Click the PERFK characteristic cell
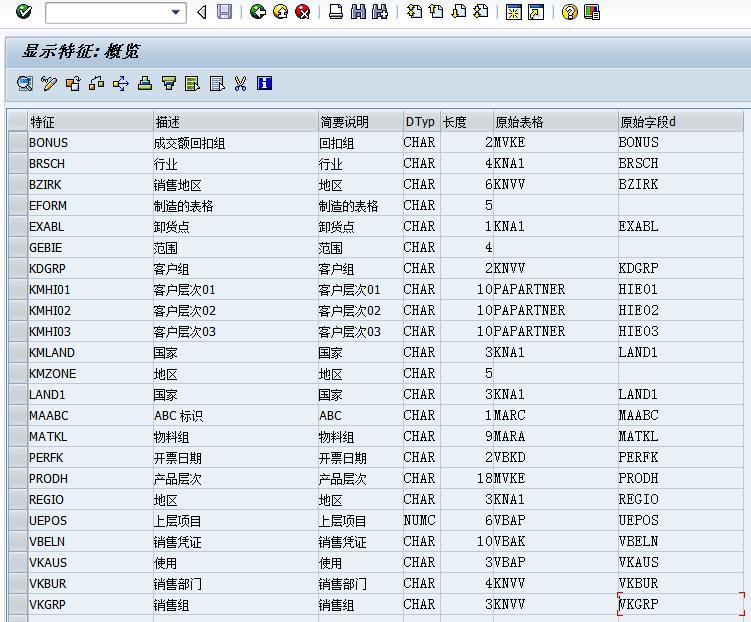Screen dimensions: 751x622 (90, 458)
